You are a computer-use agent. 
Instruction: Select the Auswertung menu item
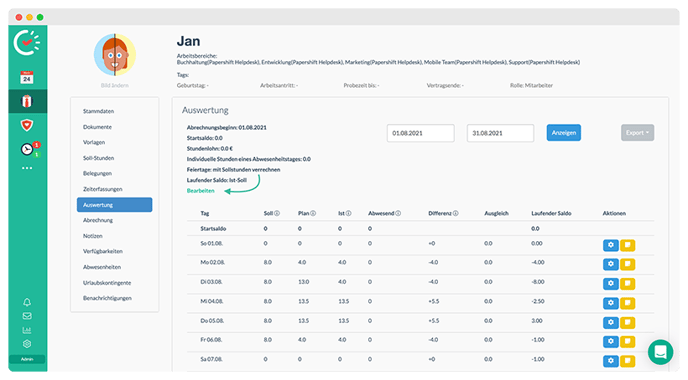[x=115, y=205]
